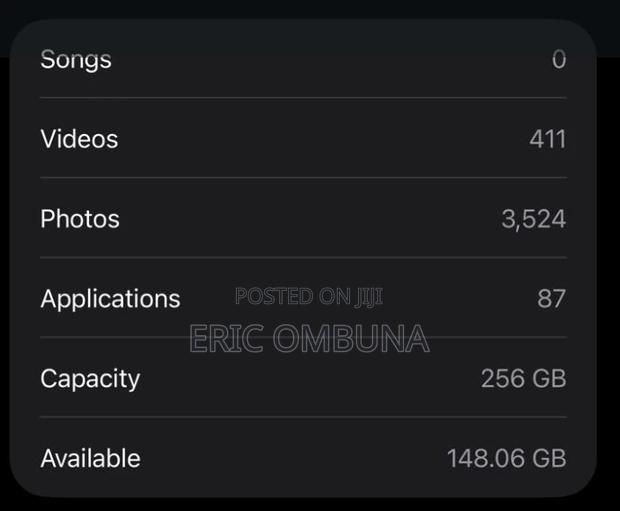Click empty middle area of Videos row
This screenshot has height=511, width=620.
pos(316,139)
